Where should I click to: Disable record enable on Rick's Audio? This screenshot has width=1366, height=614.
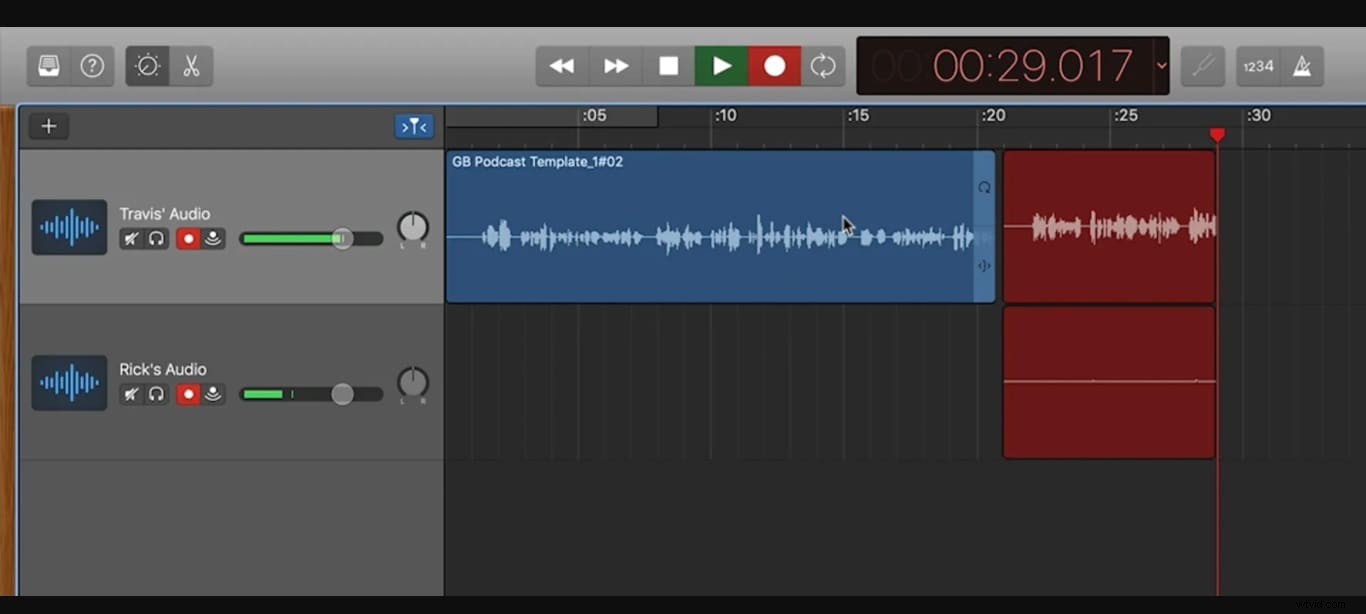point(188,394)
